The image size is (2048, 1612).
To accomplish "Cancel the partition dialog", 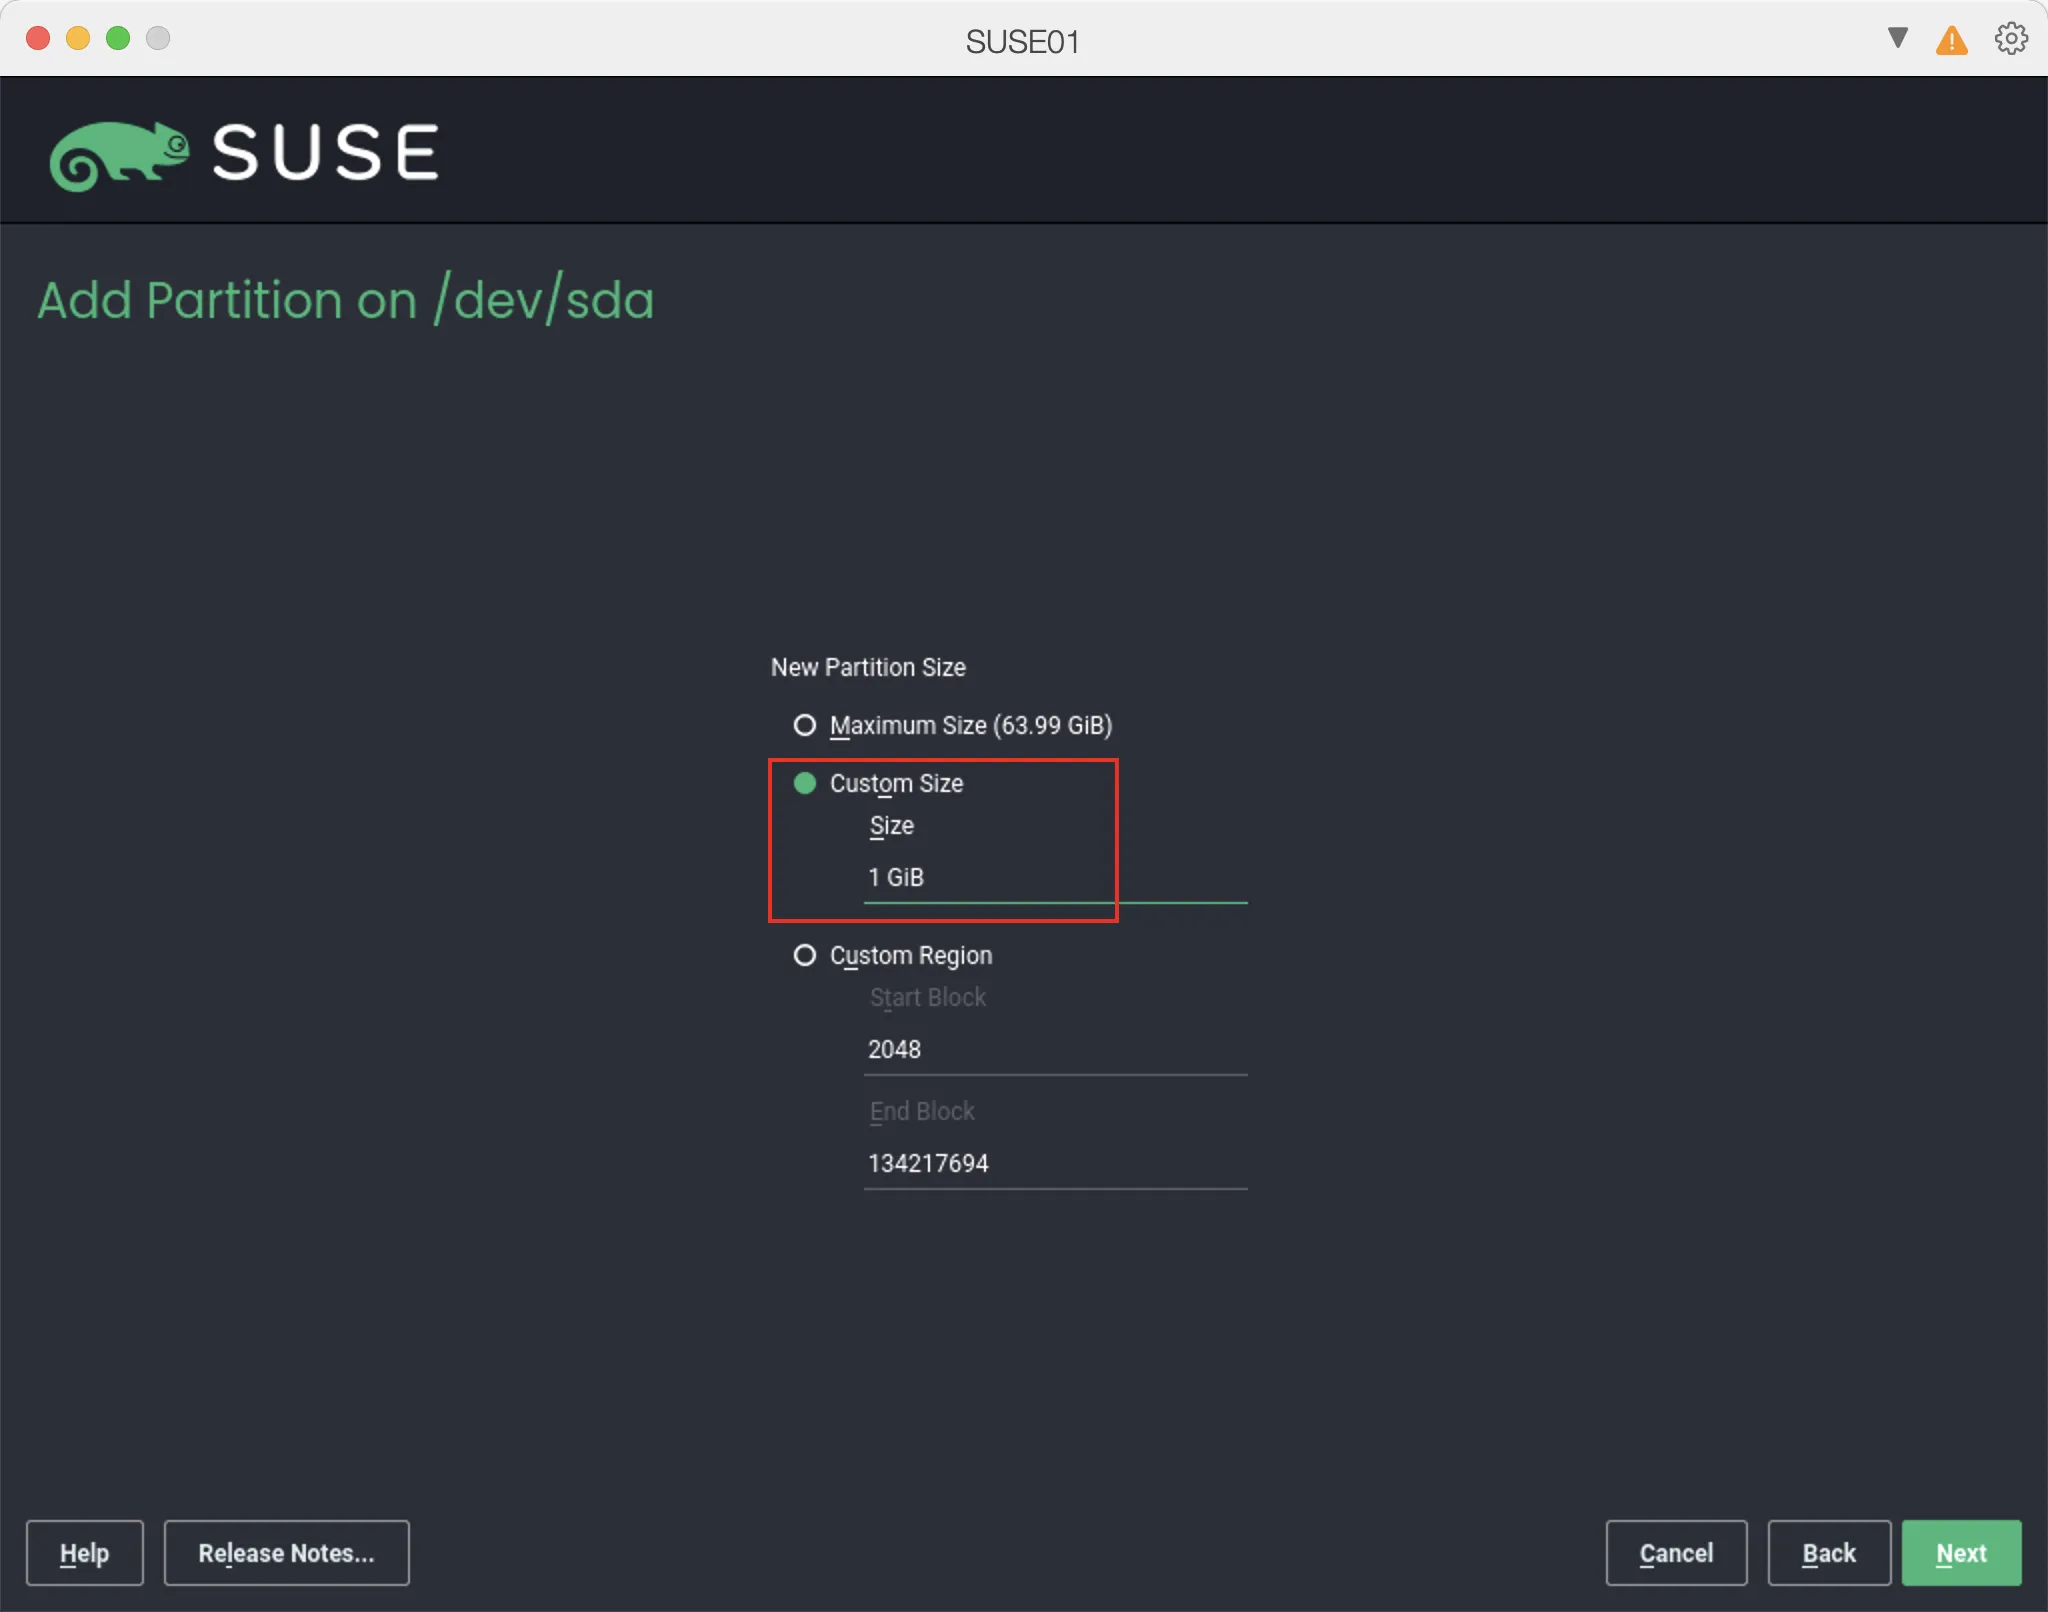I will click(1675, 1553).
